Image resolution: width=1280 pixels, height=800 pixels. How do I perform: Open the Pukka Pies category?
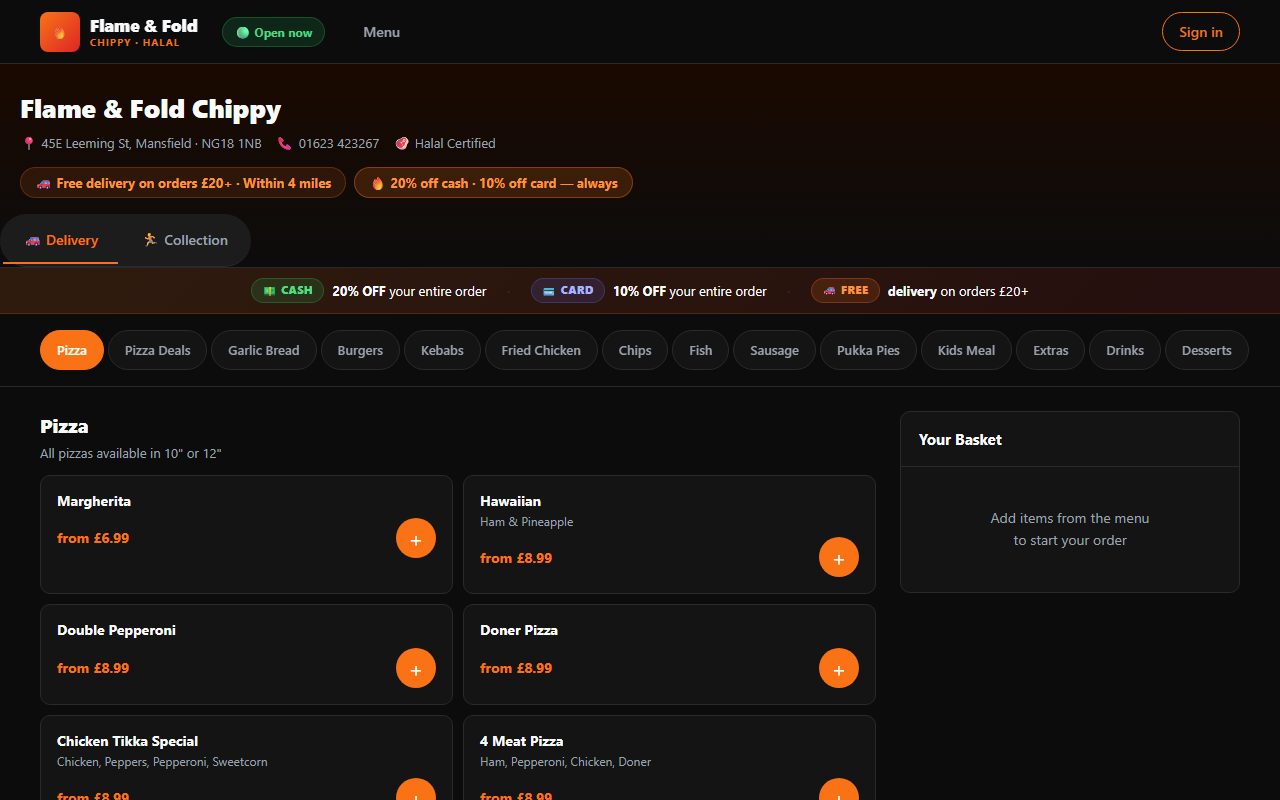point(868,350)
